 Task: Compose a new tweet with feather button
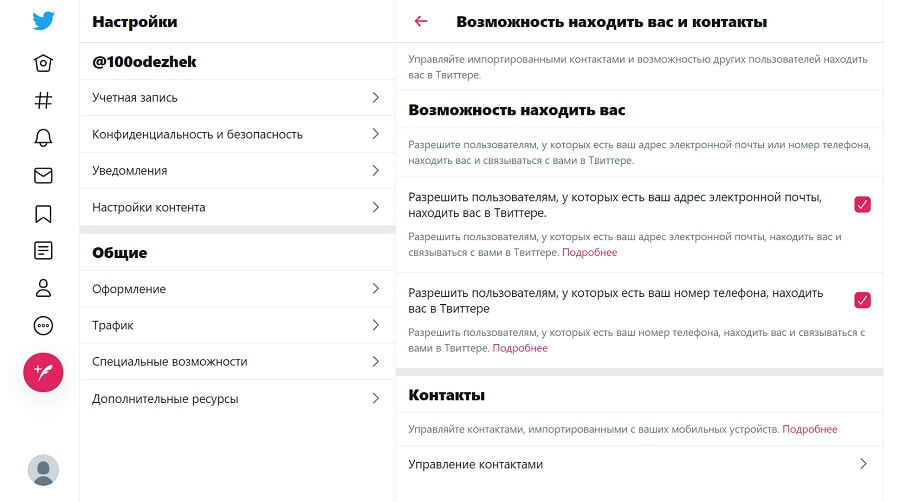coord(43,372)
